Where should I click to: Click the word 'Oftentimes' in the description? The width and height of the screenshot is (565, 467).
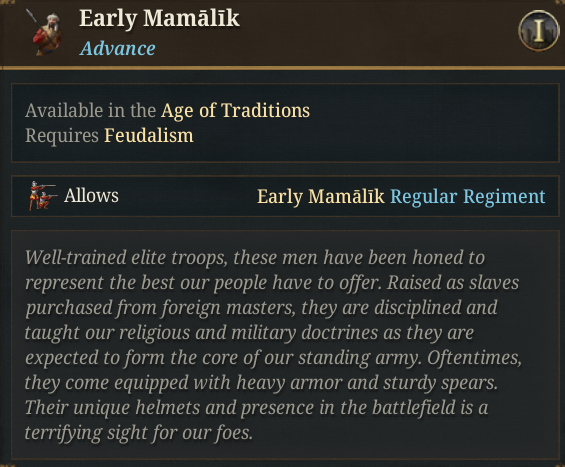pyautogui.click(x=474, y=358)
